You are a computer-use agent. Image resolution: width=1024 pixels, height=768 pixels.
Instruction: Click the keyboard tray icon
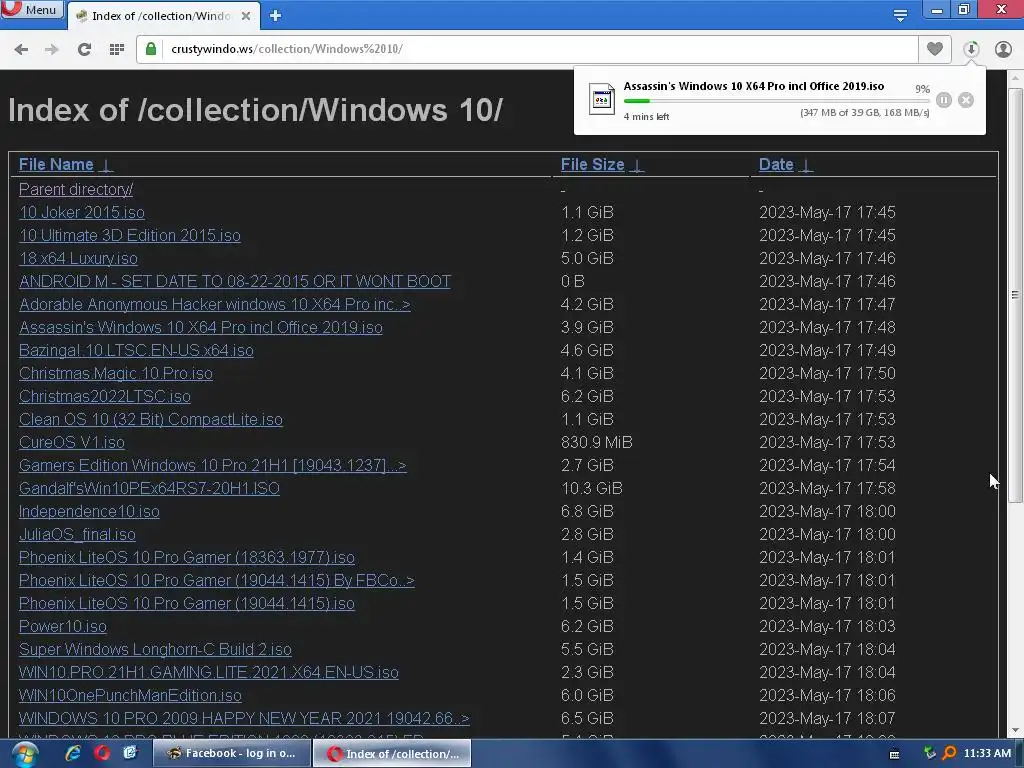tap(895, 754)
